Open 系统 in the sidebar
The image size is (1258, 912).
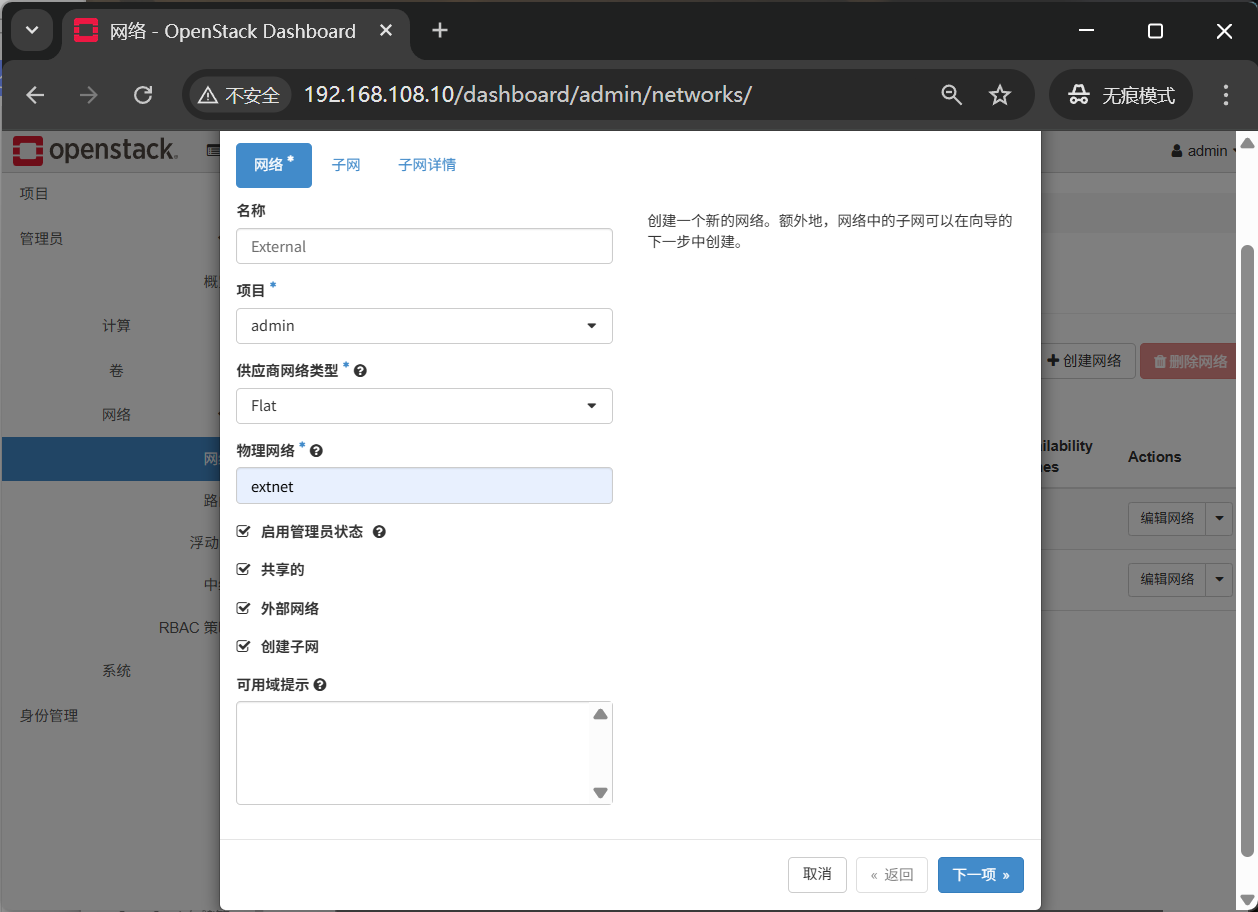coord(116,671)
